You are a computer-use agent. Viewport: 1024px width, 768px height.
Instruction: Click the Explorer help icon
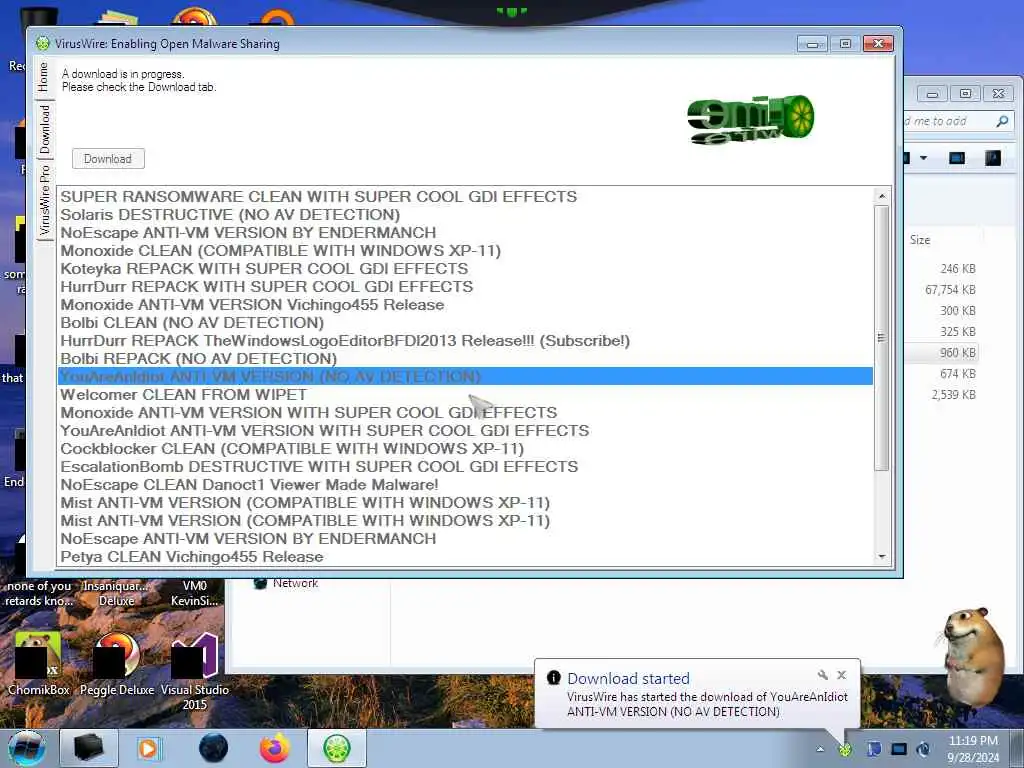click(993, 158)
